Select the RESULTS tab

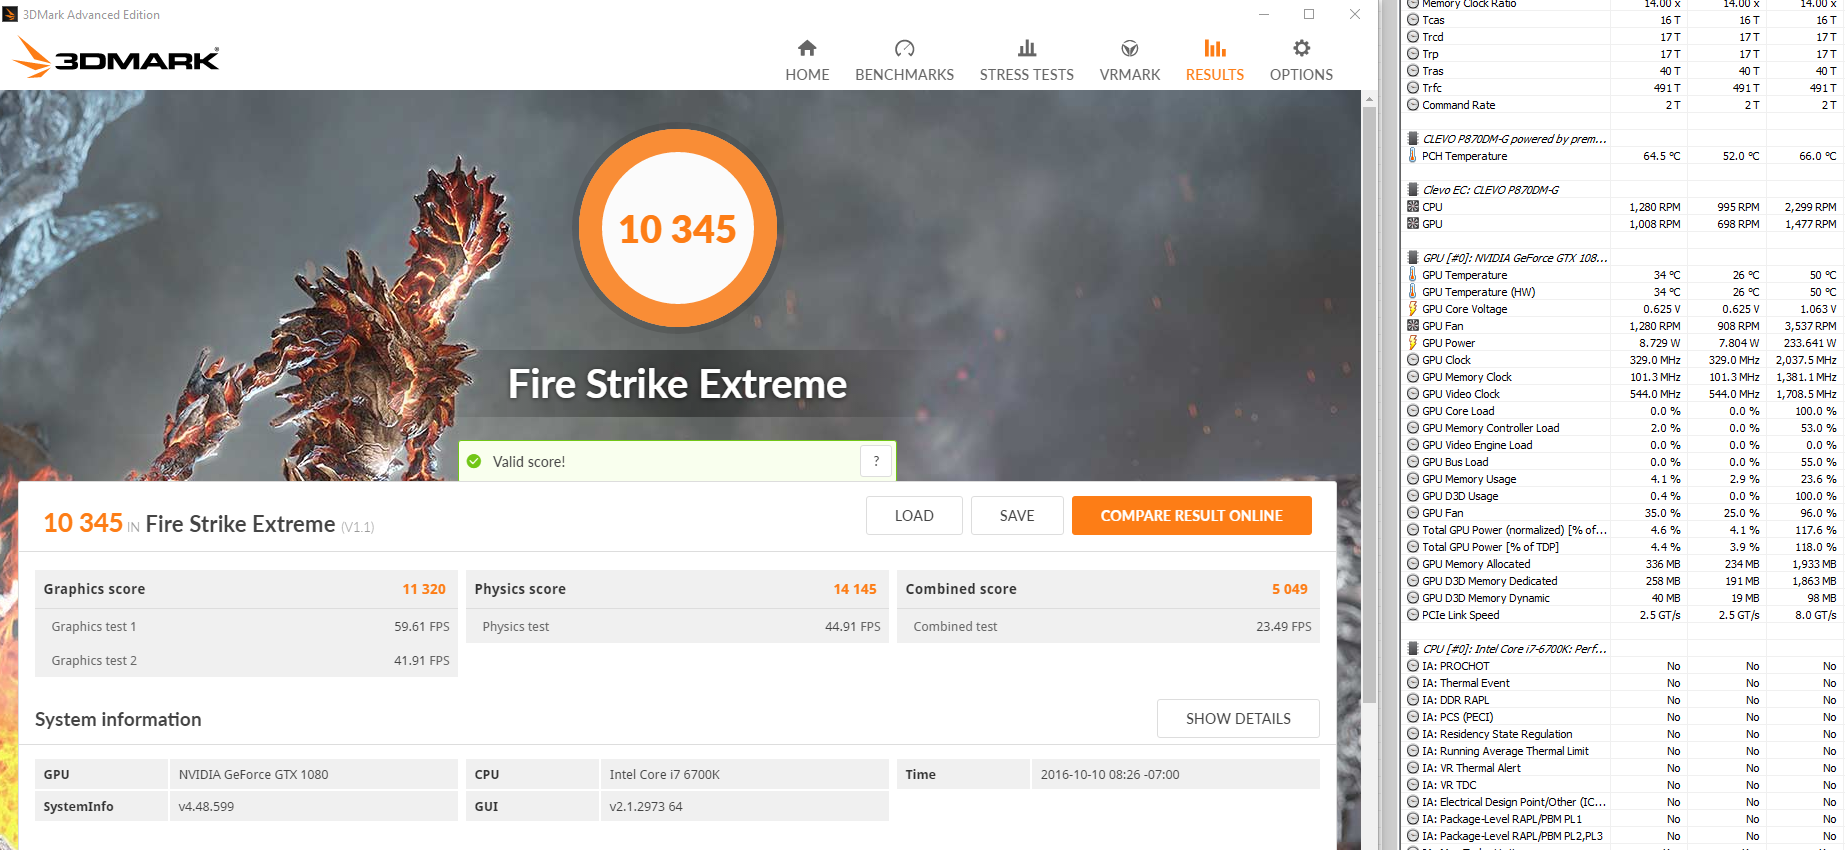(1215, 61)
